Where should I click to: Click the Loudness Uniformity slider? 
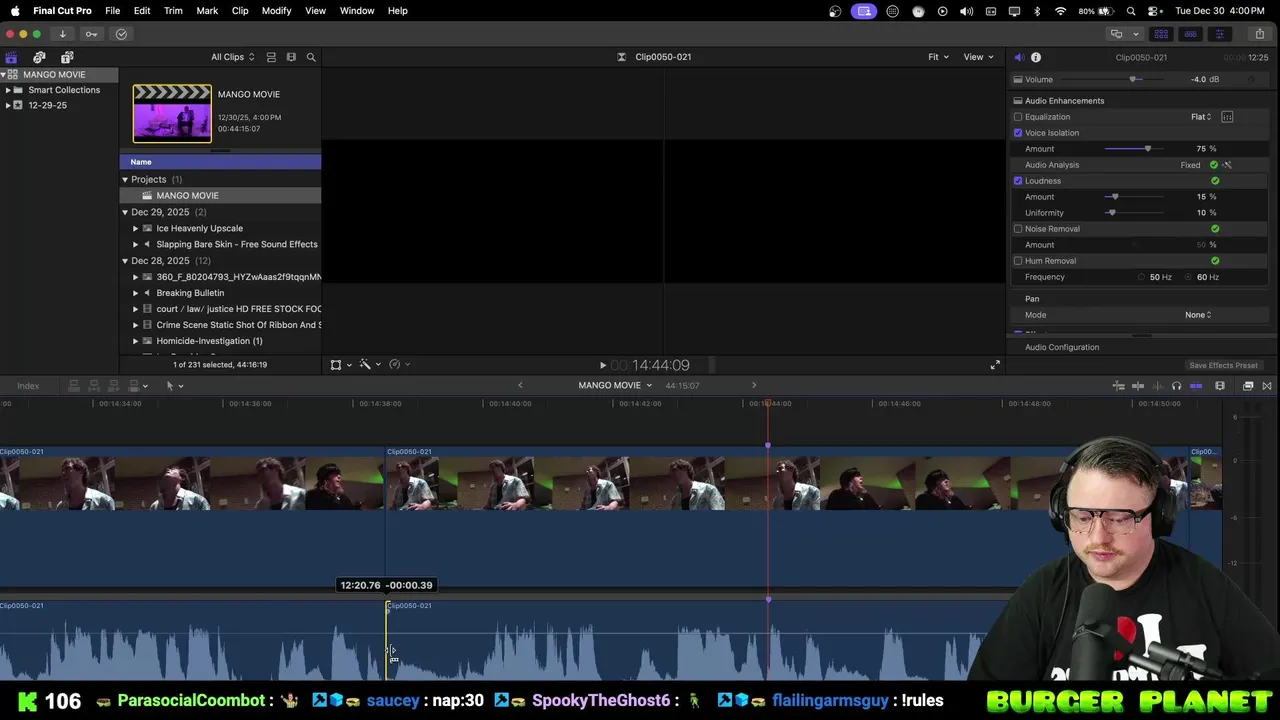click(1134, 213)
